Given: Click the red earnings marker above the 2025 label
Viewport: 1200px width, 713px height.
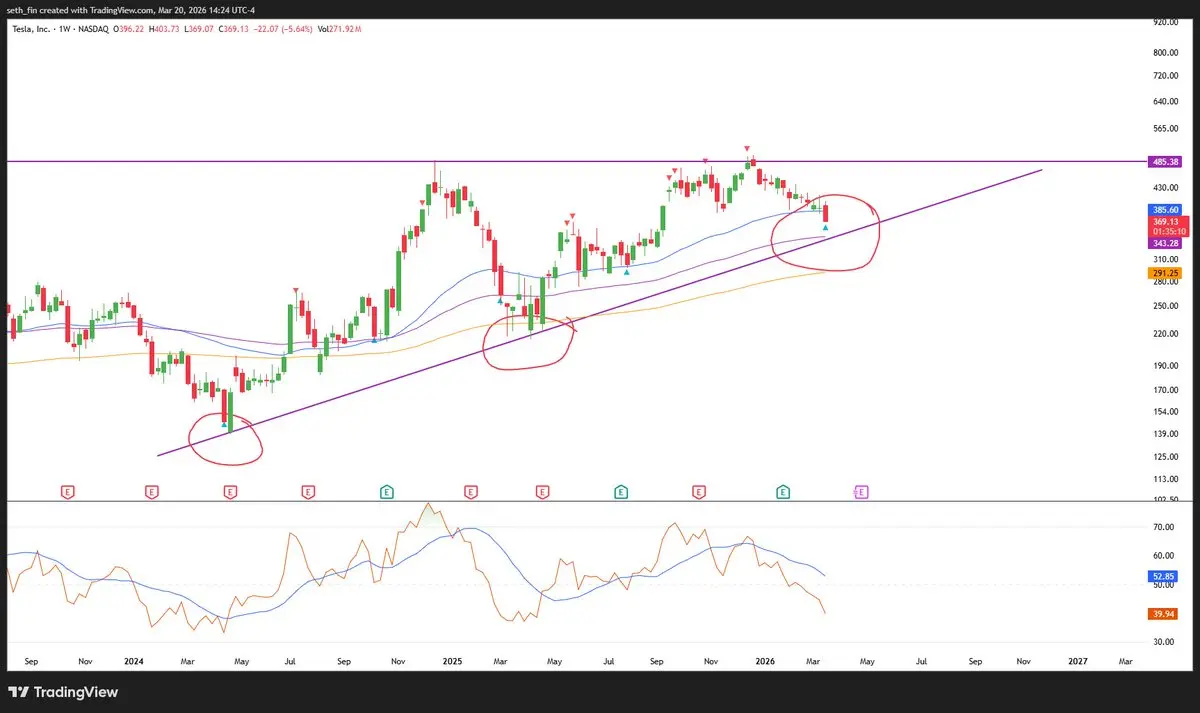Looking at the screenshot, I should 471,492.
